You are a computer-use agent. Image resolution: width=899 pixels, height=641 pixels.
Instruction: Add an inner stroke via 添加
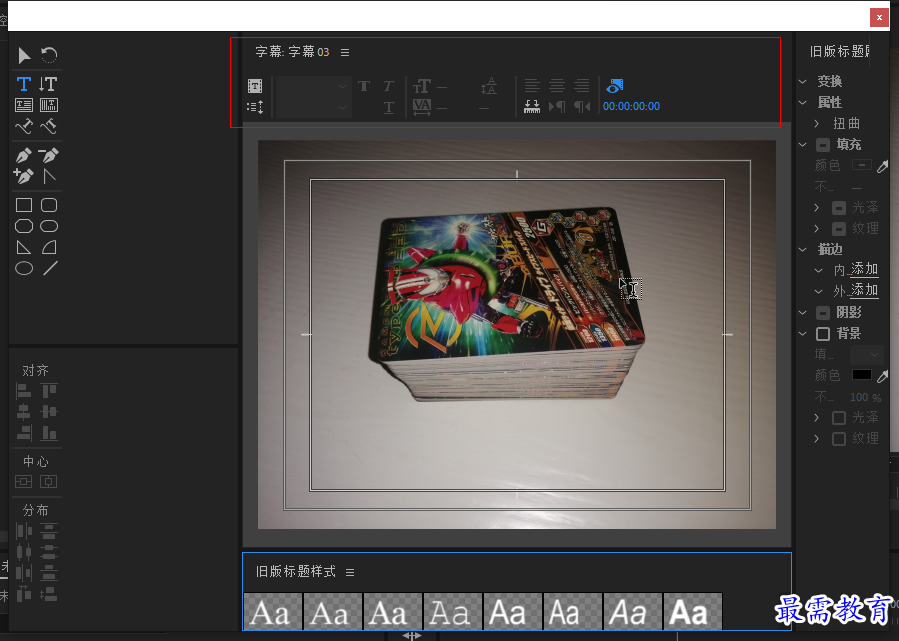864,269
